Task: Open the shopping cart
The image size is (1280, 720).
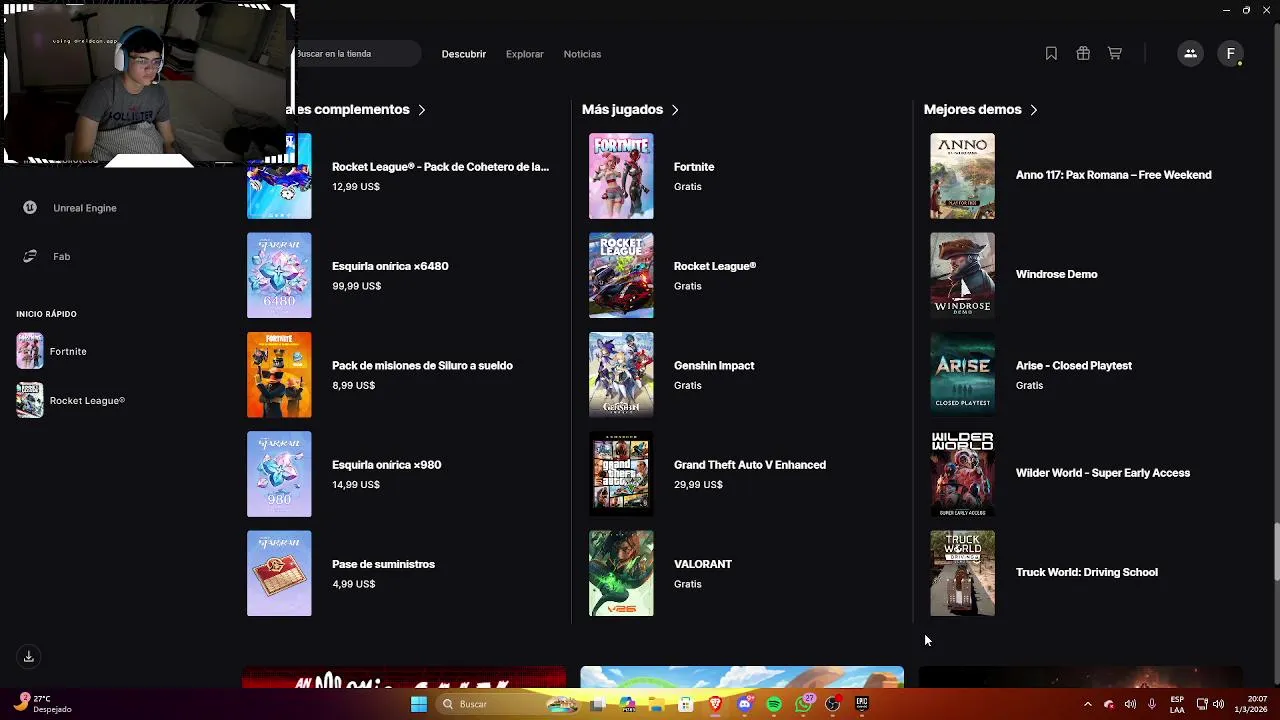Action: point(1114,54)
